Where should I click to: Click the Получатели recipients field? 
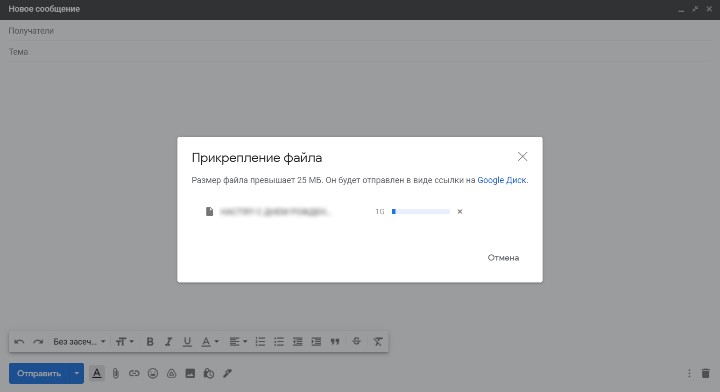(x=360, y=31)
